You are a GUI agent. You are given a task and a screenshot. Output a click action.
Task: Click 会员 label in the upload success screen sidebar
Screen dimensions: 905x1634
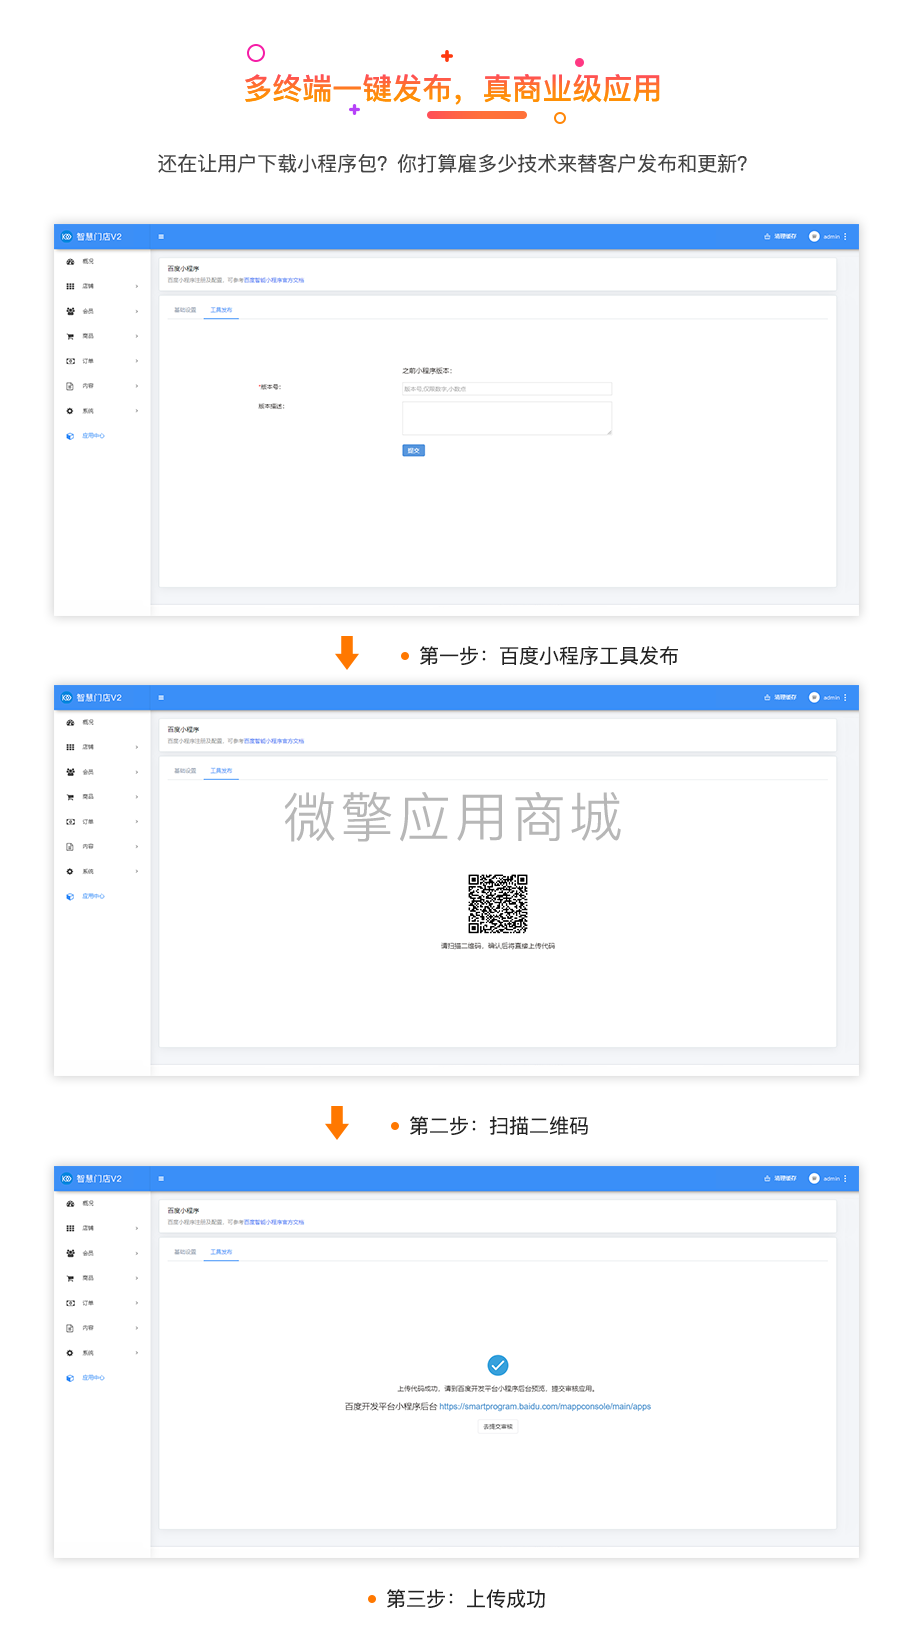point(88,1253)
